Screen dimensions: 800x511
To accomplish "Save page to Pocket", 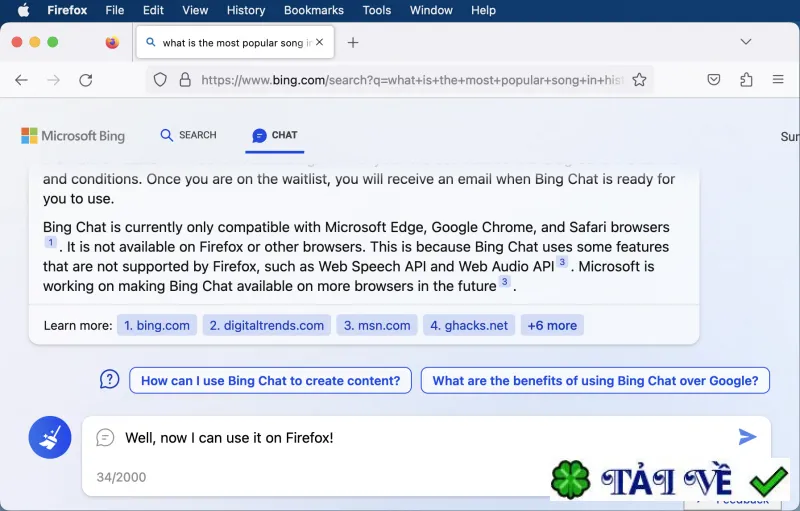I will pyautogui.click(x=714, y=80).
